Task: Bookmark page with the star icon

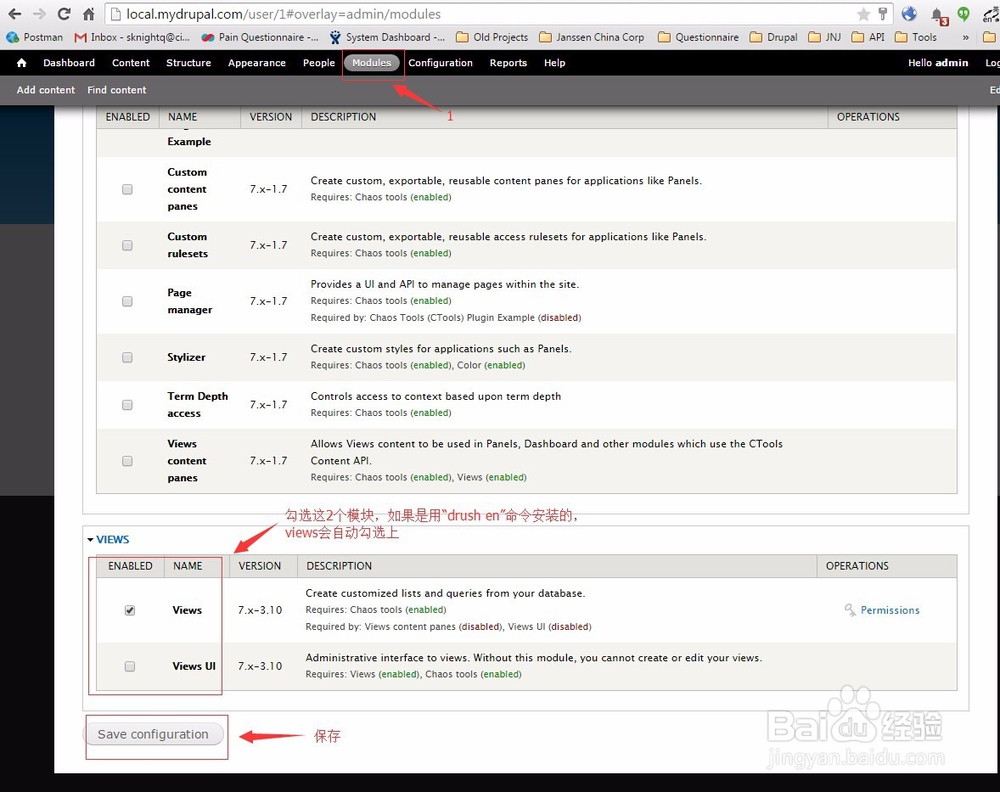Action: [x=864, y=14]
